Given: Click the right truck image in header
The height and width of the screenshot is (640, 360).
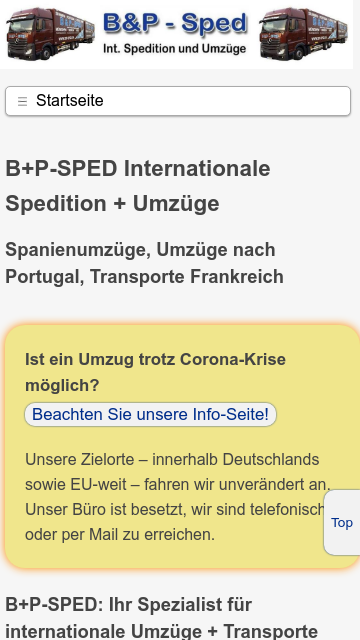Looking at the screenshot, I should coord(303,34).
